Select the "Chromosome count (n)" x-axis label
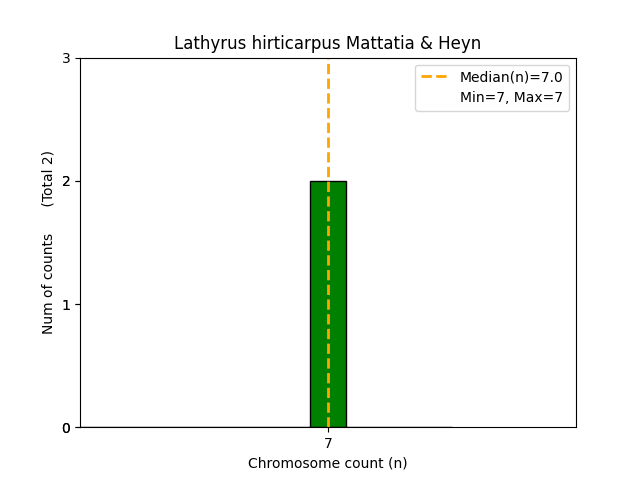Viewport: 640px width, 480px height. click(327, 463)
